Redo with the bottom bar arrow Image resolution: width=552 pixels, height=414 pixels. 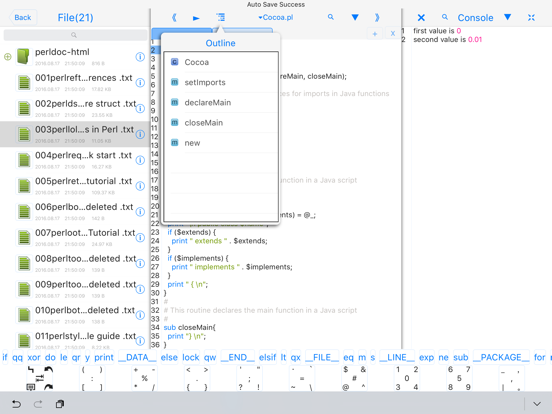point(38,404)
